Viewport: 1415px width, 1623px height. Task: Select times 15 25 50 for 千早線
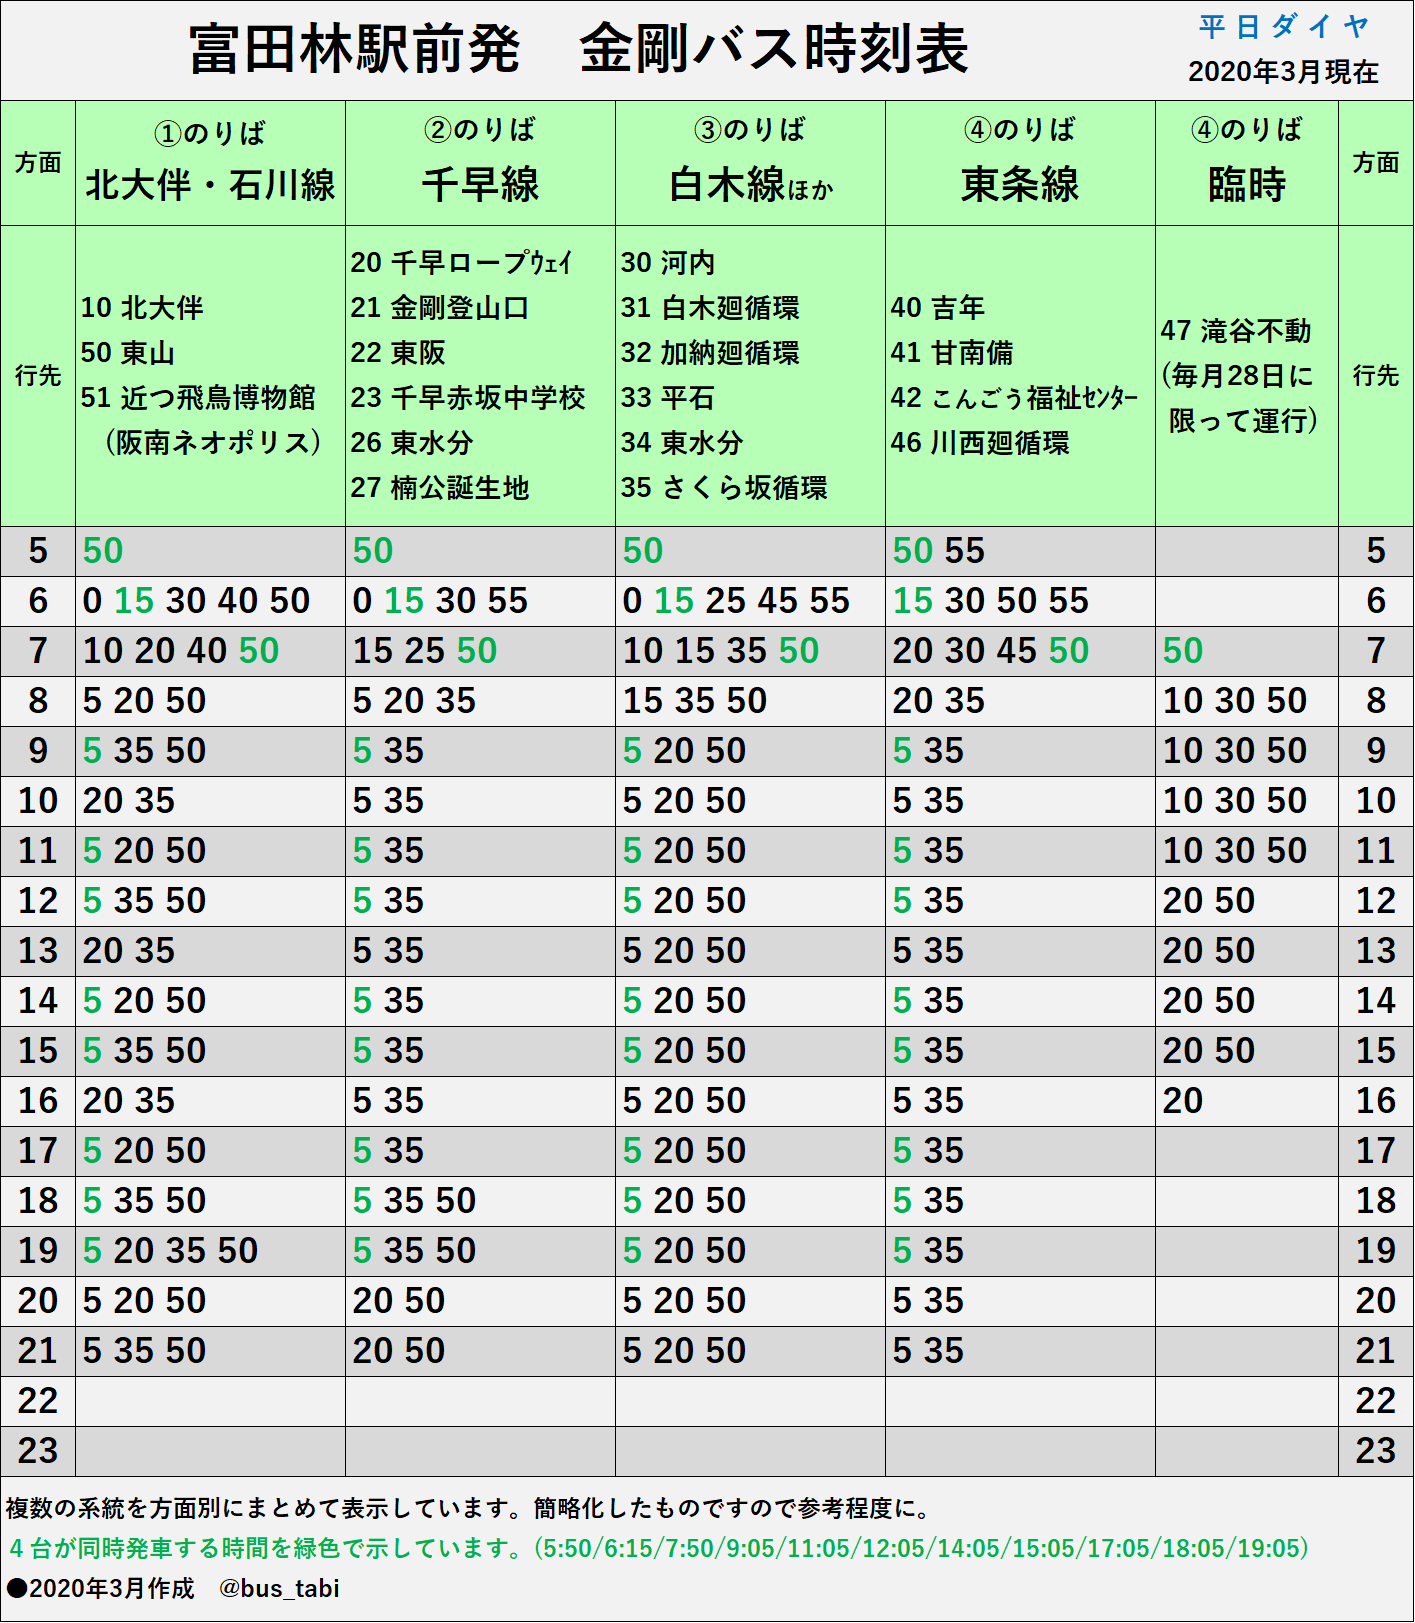425,650
